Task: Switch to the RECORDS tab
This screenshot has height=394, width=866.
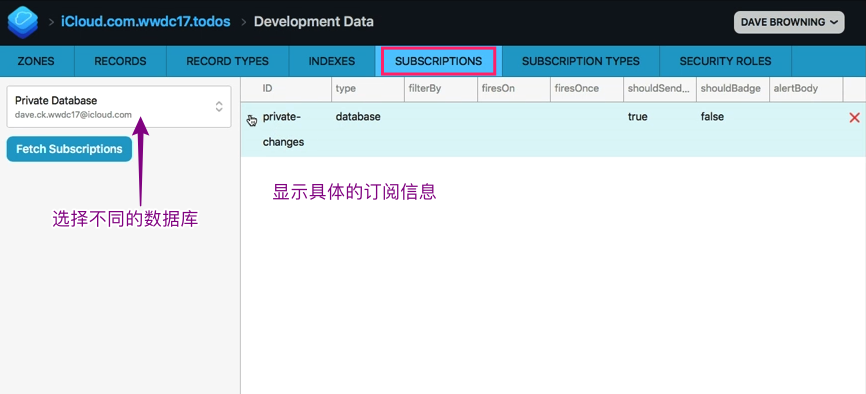Action: click(x=120, y=61)
